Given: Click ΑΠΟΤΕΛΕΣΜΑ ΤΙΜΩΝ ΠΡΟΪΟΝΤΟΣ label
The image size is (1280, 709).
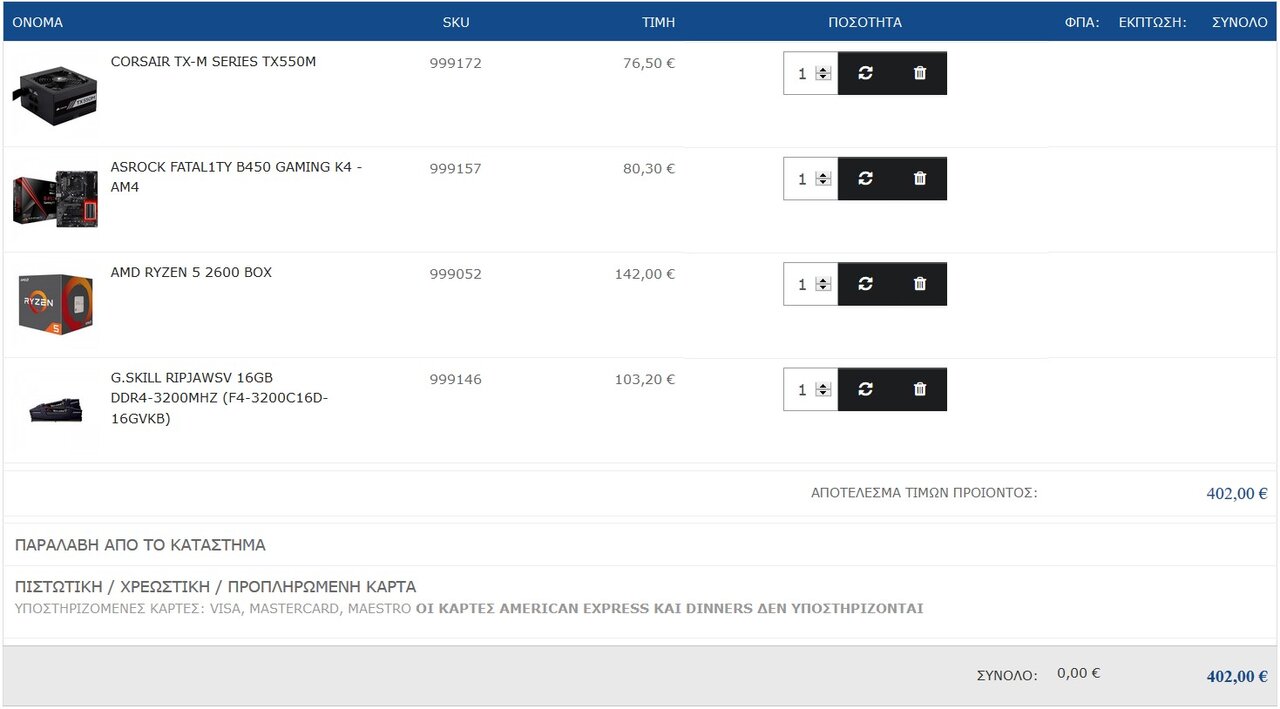Looking at the screenshot, I should point(924,493).
